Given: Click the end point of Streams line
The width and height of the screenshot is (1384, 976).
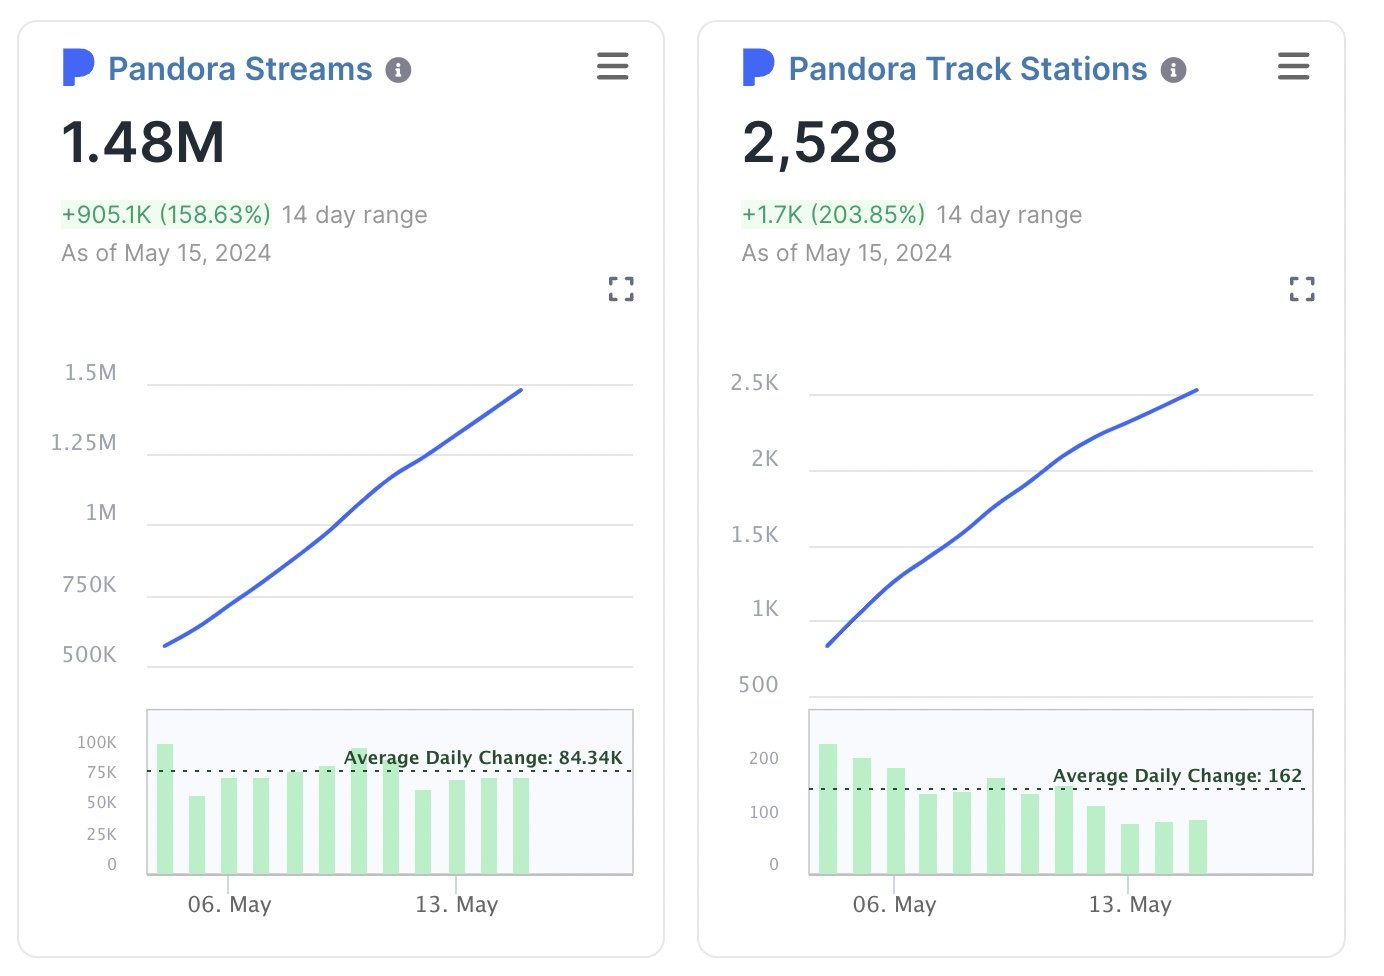Looking at the screenshot, I should pyautogui.click(x=521, y=389).
